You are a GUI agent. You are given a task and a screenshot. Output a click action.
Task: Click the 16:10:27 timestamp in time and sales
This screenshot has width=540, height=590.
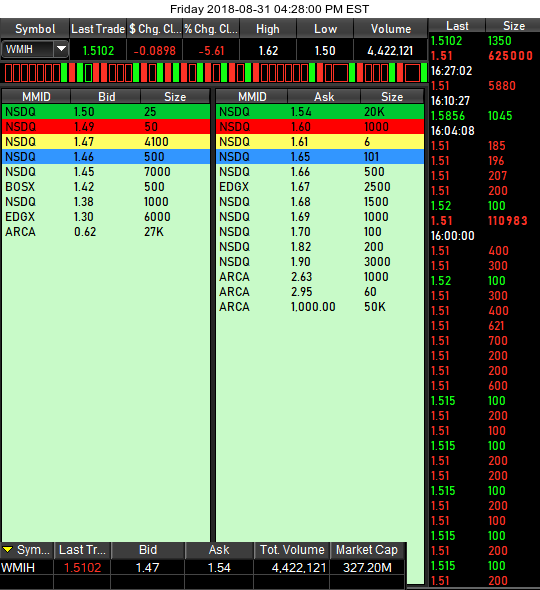(x=450, y=101)
